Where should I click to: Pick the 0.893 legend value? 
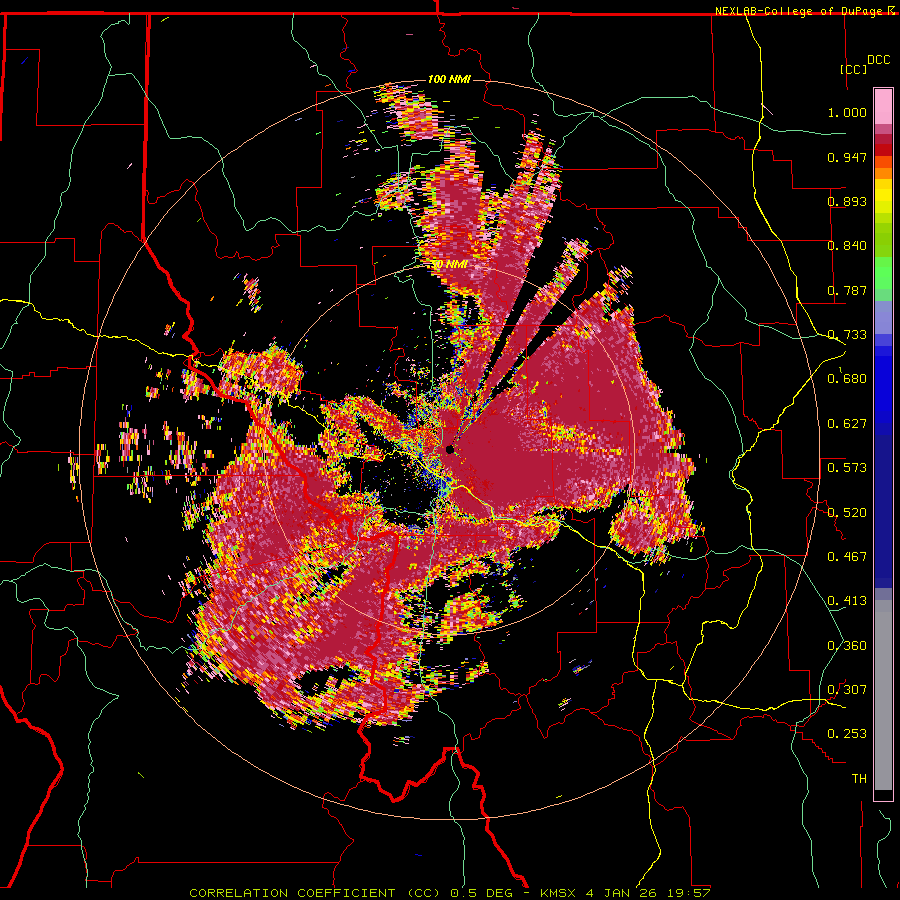click(x=847, y=201)
